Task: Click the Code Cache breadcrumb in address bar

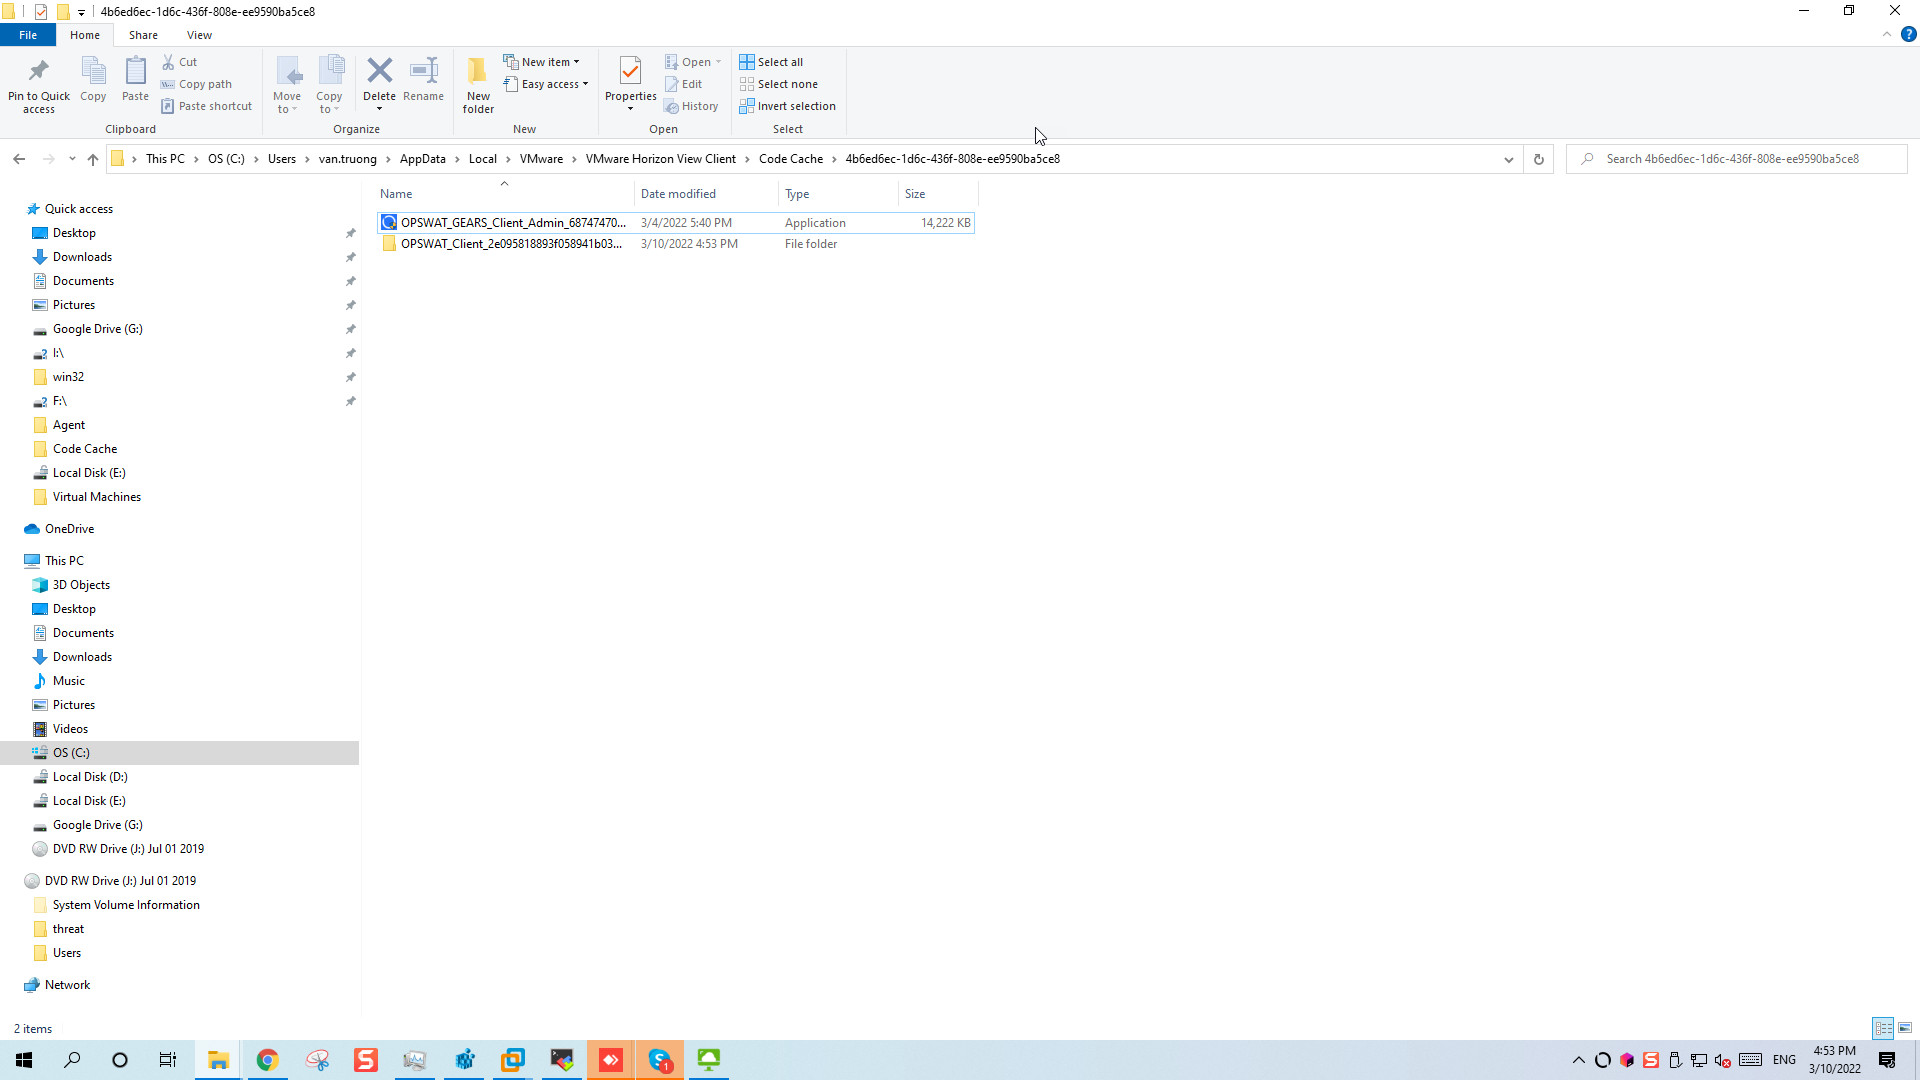Action: [x=791, y=159]
